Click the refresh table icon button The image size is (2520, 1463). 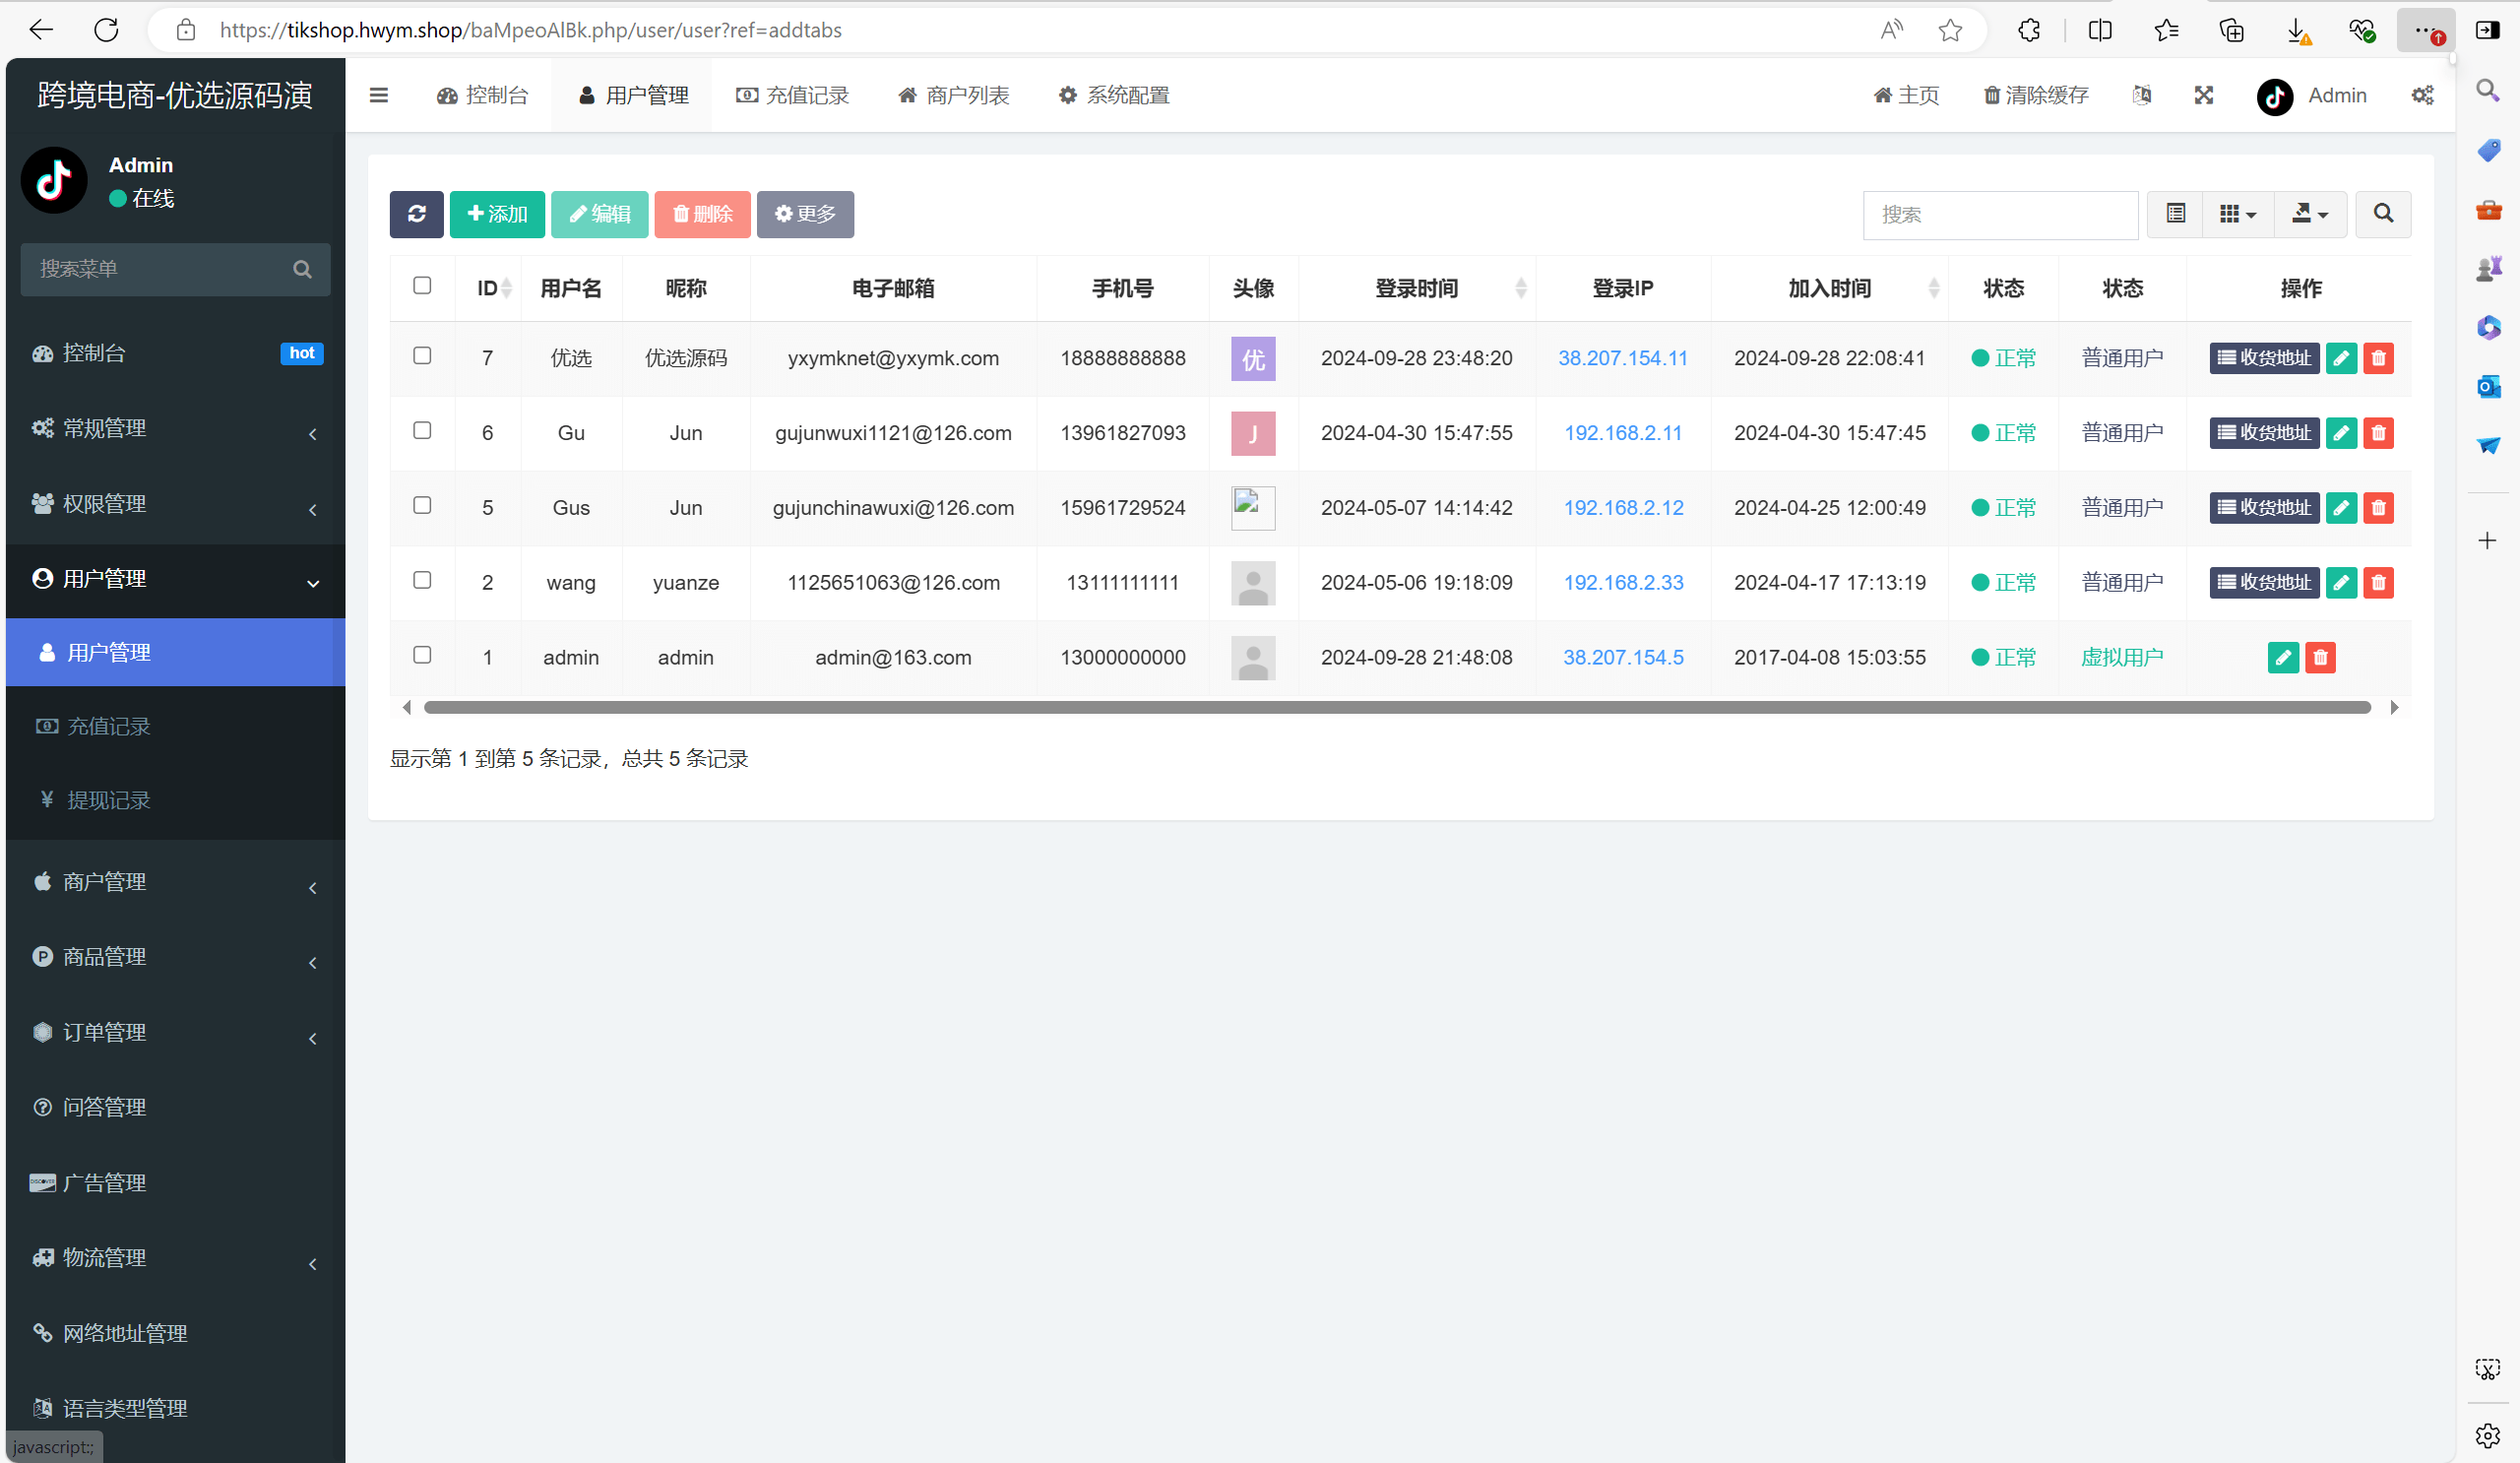[416, 214]
